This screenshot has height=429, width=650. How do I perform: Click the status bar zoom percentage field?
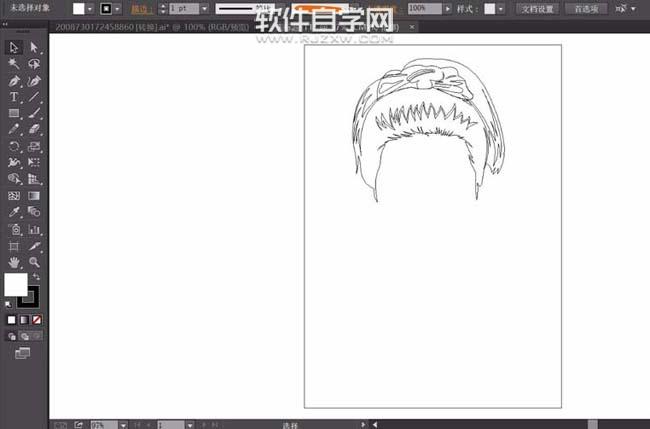point(104,425)
